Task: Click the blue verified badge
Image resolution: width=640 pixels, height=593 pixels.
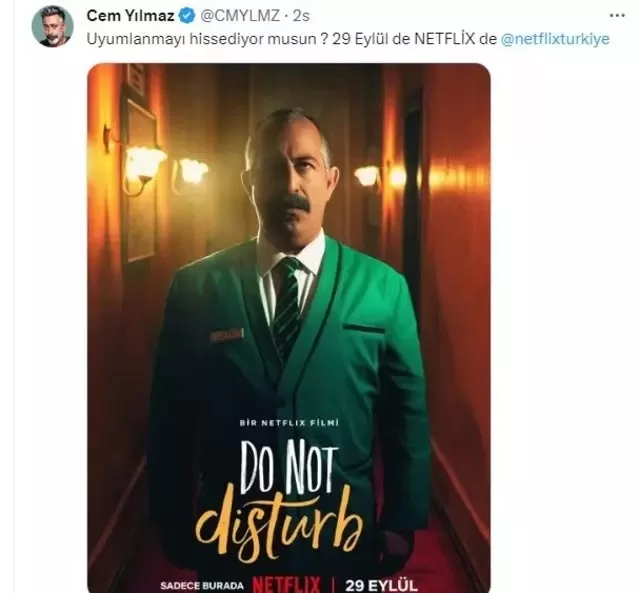Action: point(188,16)
